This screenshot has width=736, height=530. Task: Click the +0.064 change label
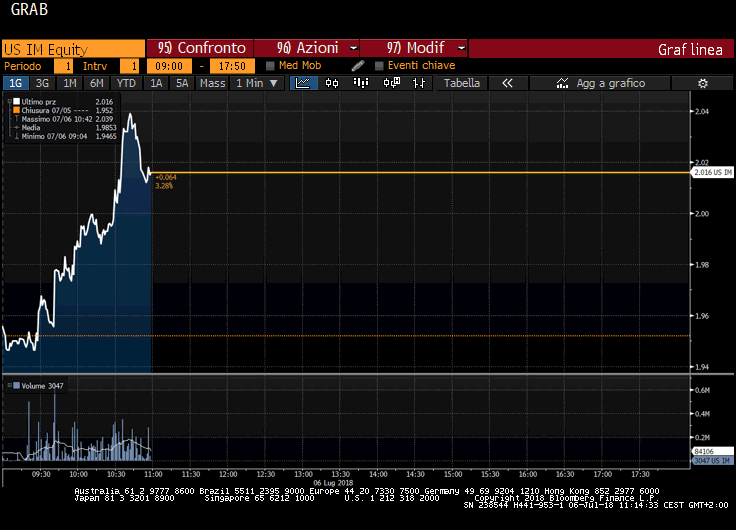[x=166, y=177]
